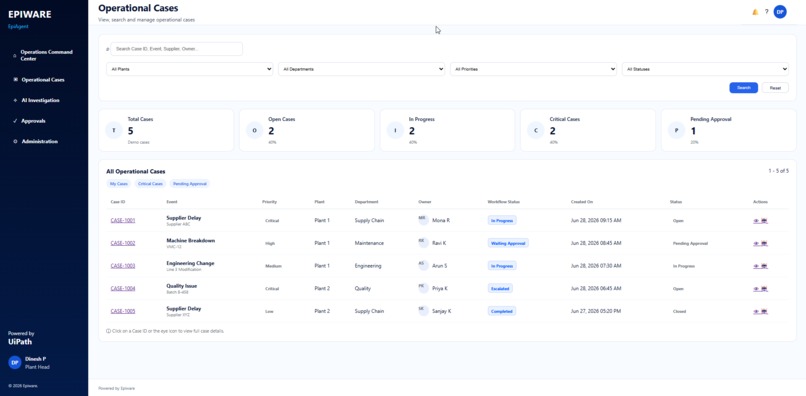Viewport: 806px width, 396px height.
Task: Click Mona R's MR avatar
Action: click(x=423, y=220)
